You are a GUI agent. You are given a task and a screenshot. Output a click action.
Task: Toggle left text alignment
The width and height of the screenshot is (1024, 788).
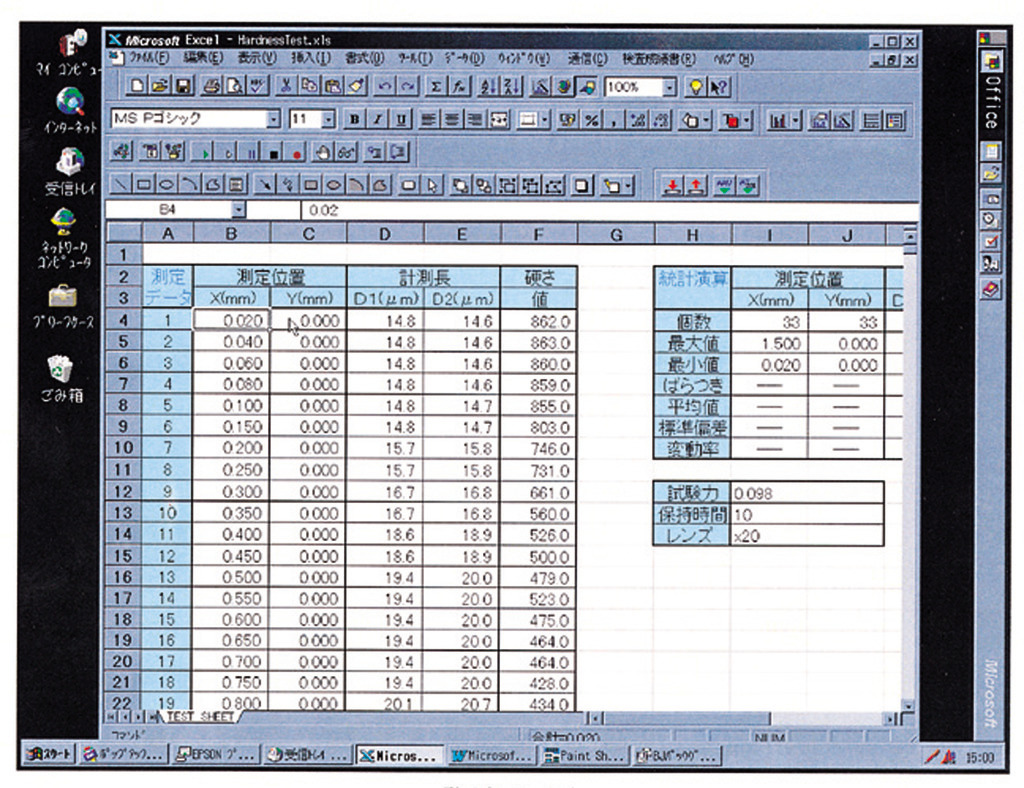[428, 119]
